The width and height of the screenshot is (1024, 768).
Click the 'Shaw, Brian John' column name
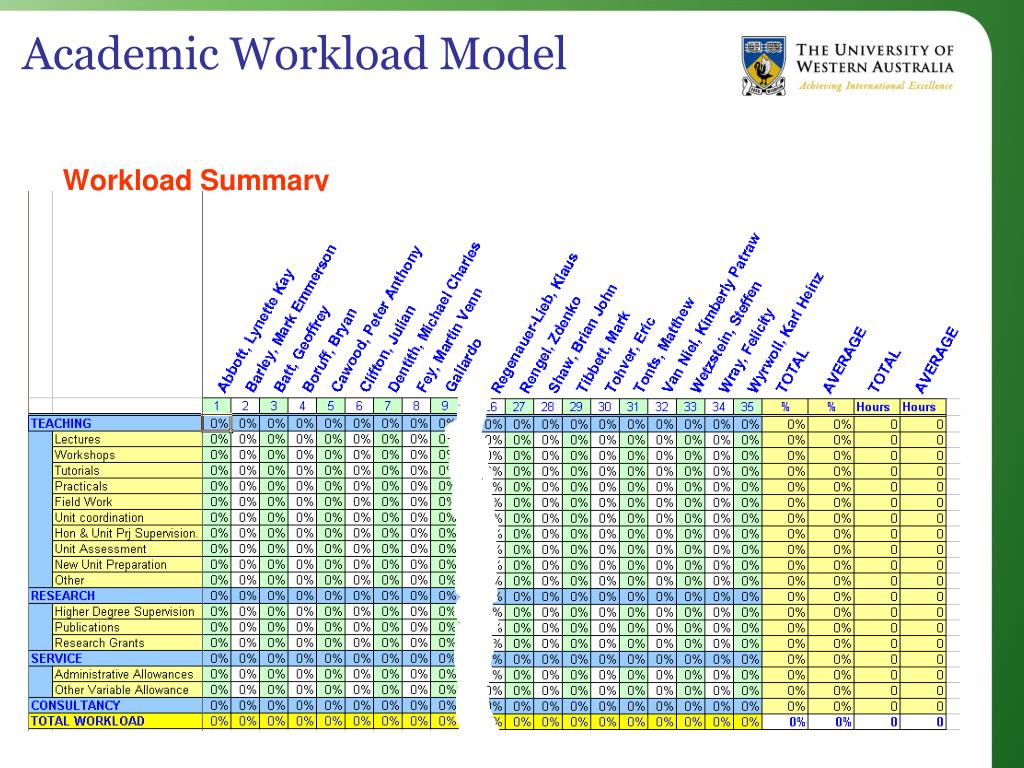[583, 339]
